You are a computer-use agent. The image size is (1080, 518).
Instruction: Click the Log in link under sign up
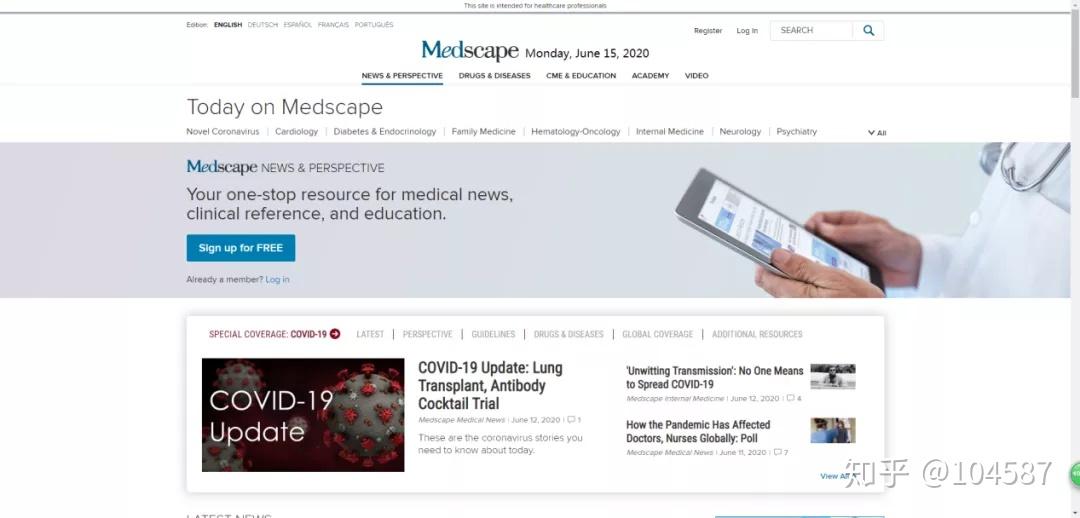(x=278, y=280)
